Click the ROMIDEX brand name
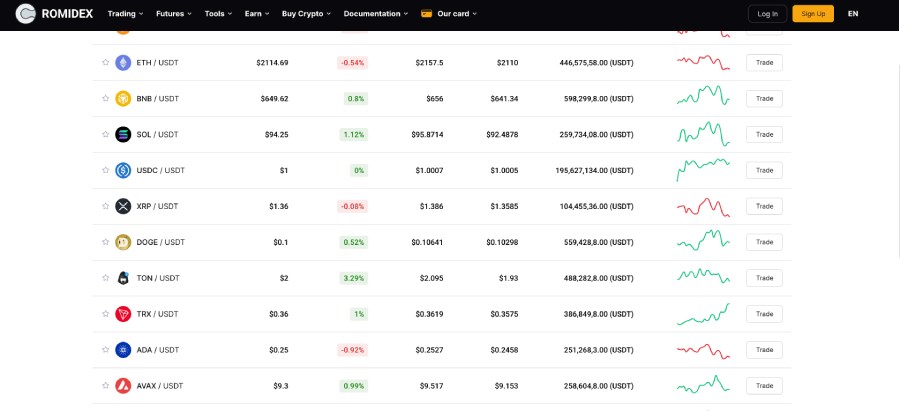The height and width of the screenshot is (411, 900). [67, 14]
